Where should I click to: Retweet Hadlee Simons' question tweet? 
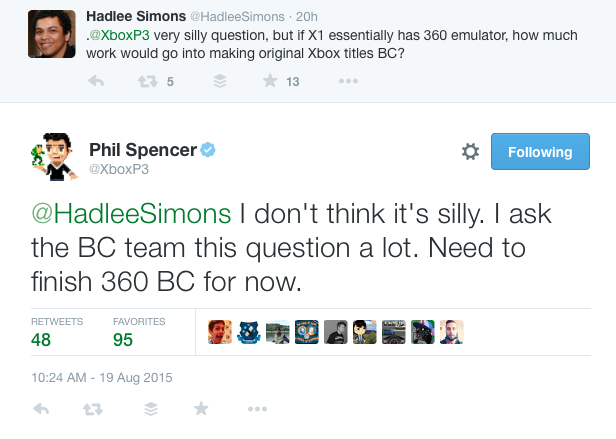pyautogui.click(x=148, y=81)
